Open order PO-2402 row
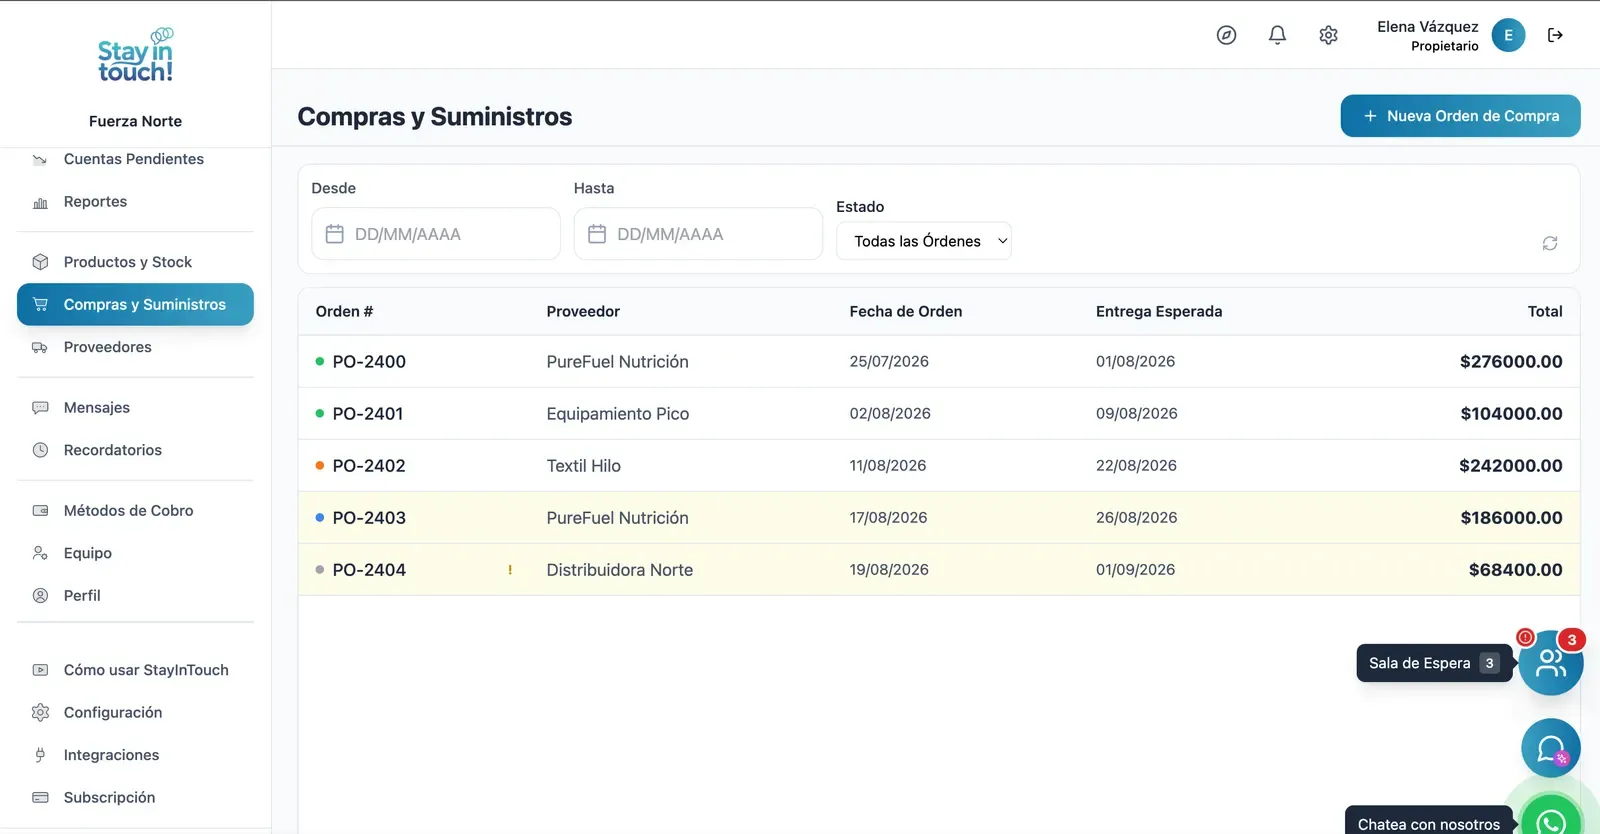 pos(939,465)
